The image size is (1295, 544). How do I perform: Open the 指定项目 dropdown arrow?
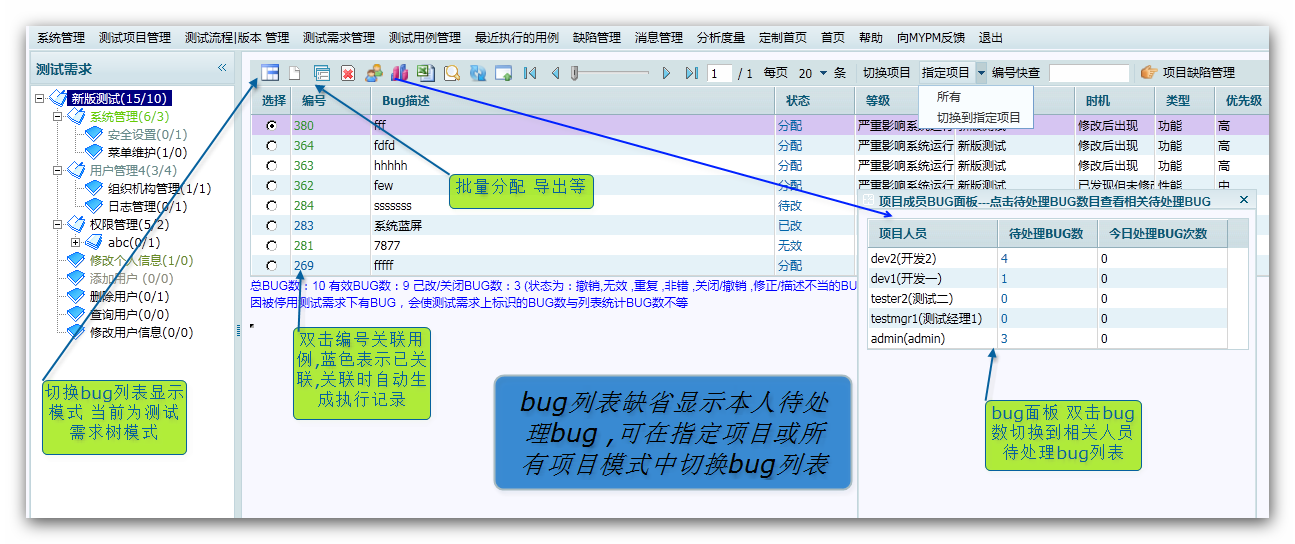981,73
